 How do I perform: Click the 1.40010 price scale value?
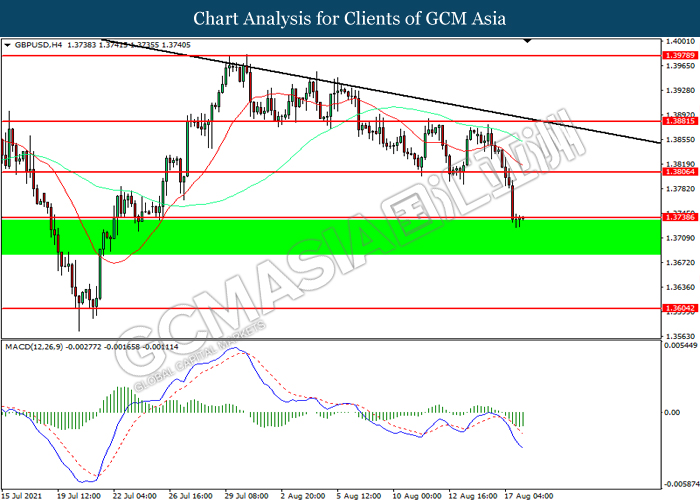tap(680, 42)
